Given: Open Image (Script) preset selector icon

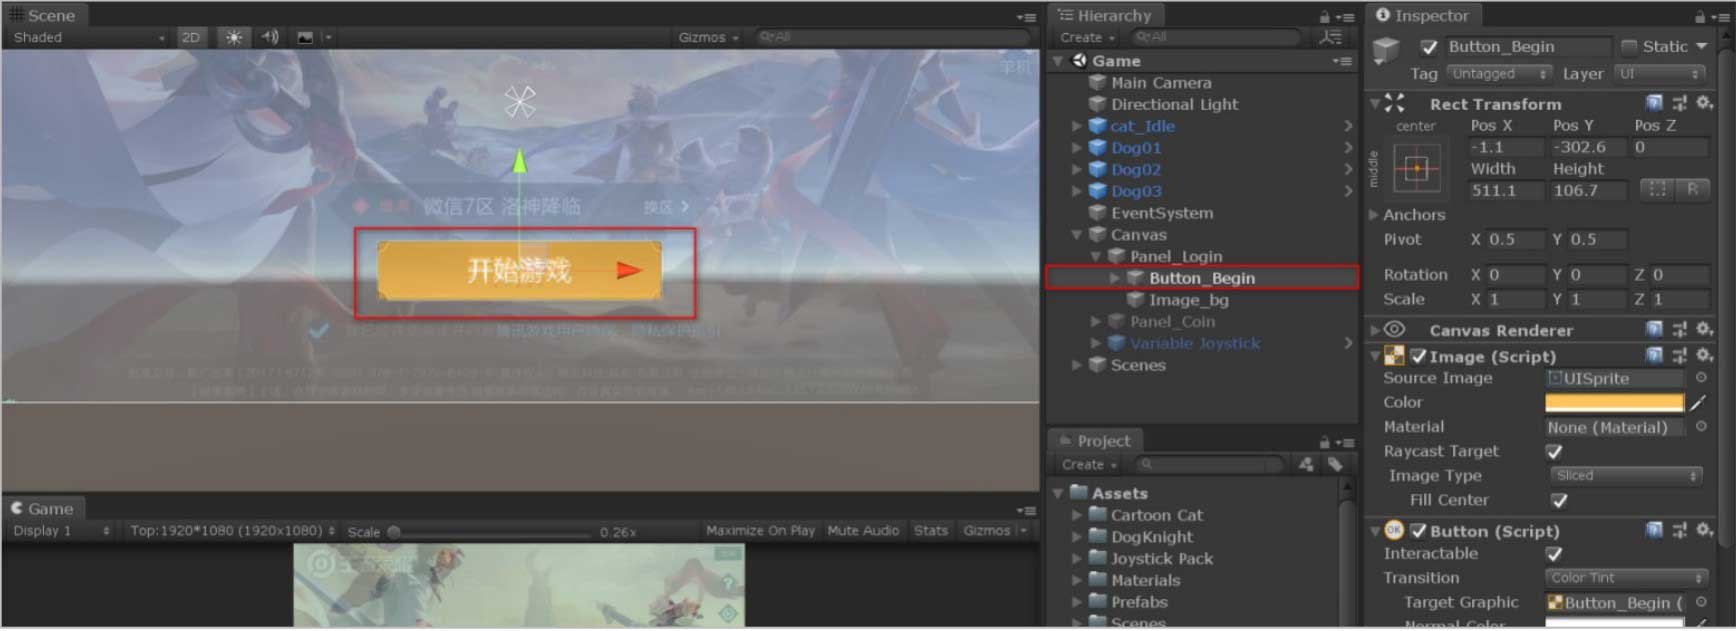Looking at the screenshot, I should [1679, 355].
